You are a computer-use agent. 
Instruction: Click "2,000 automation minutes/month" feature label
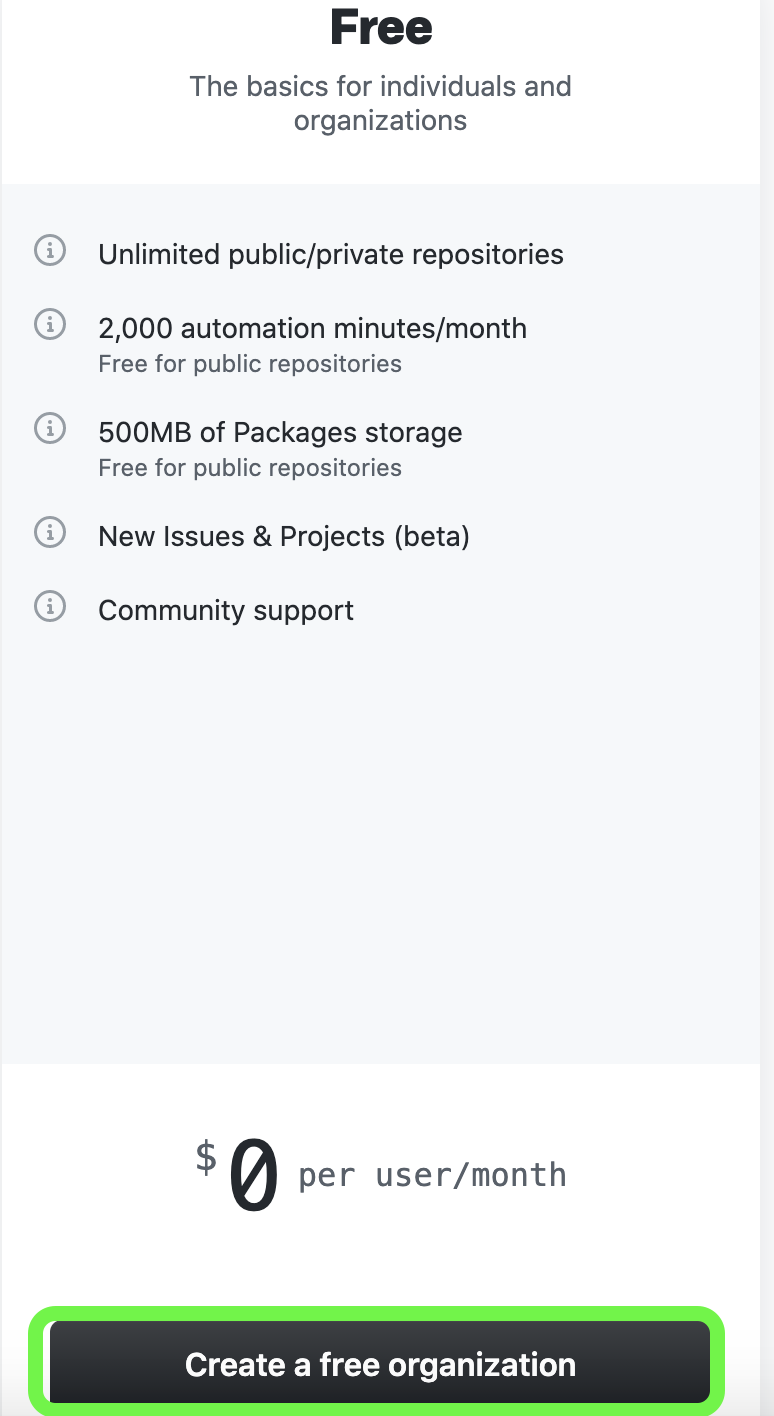(312, 328)
